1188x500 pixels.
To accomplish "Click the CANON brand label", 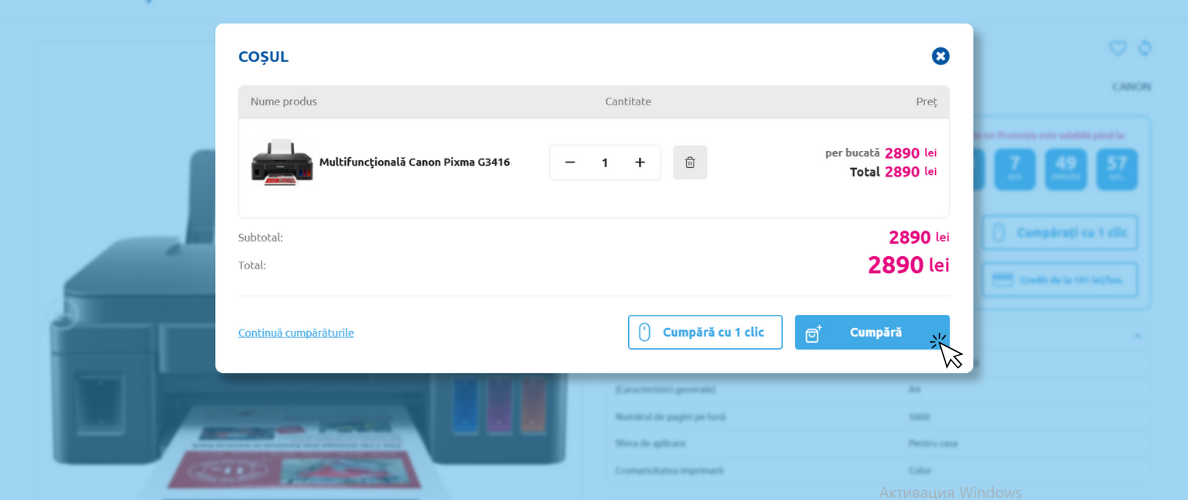I will pyautogui.click(x=1131, y=87).
